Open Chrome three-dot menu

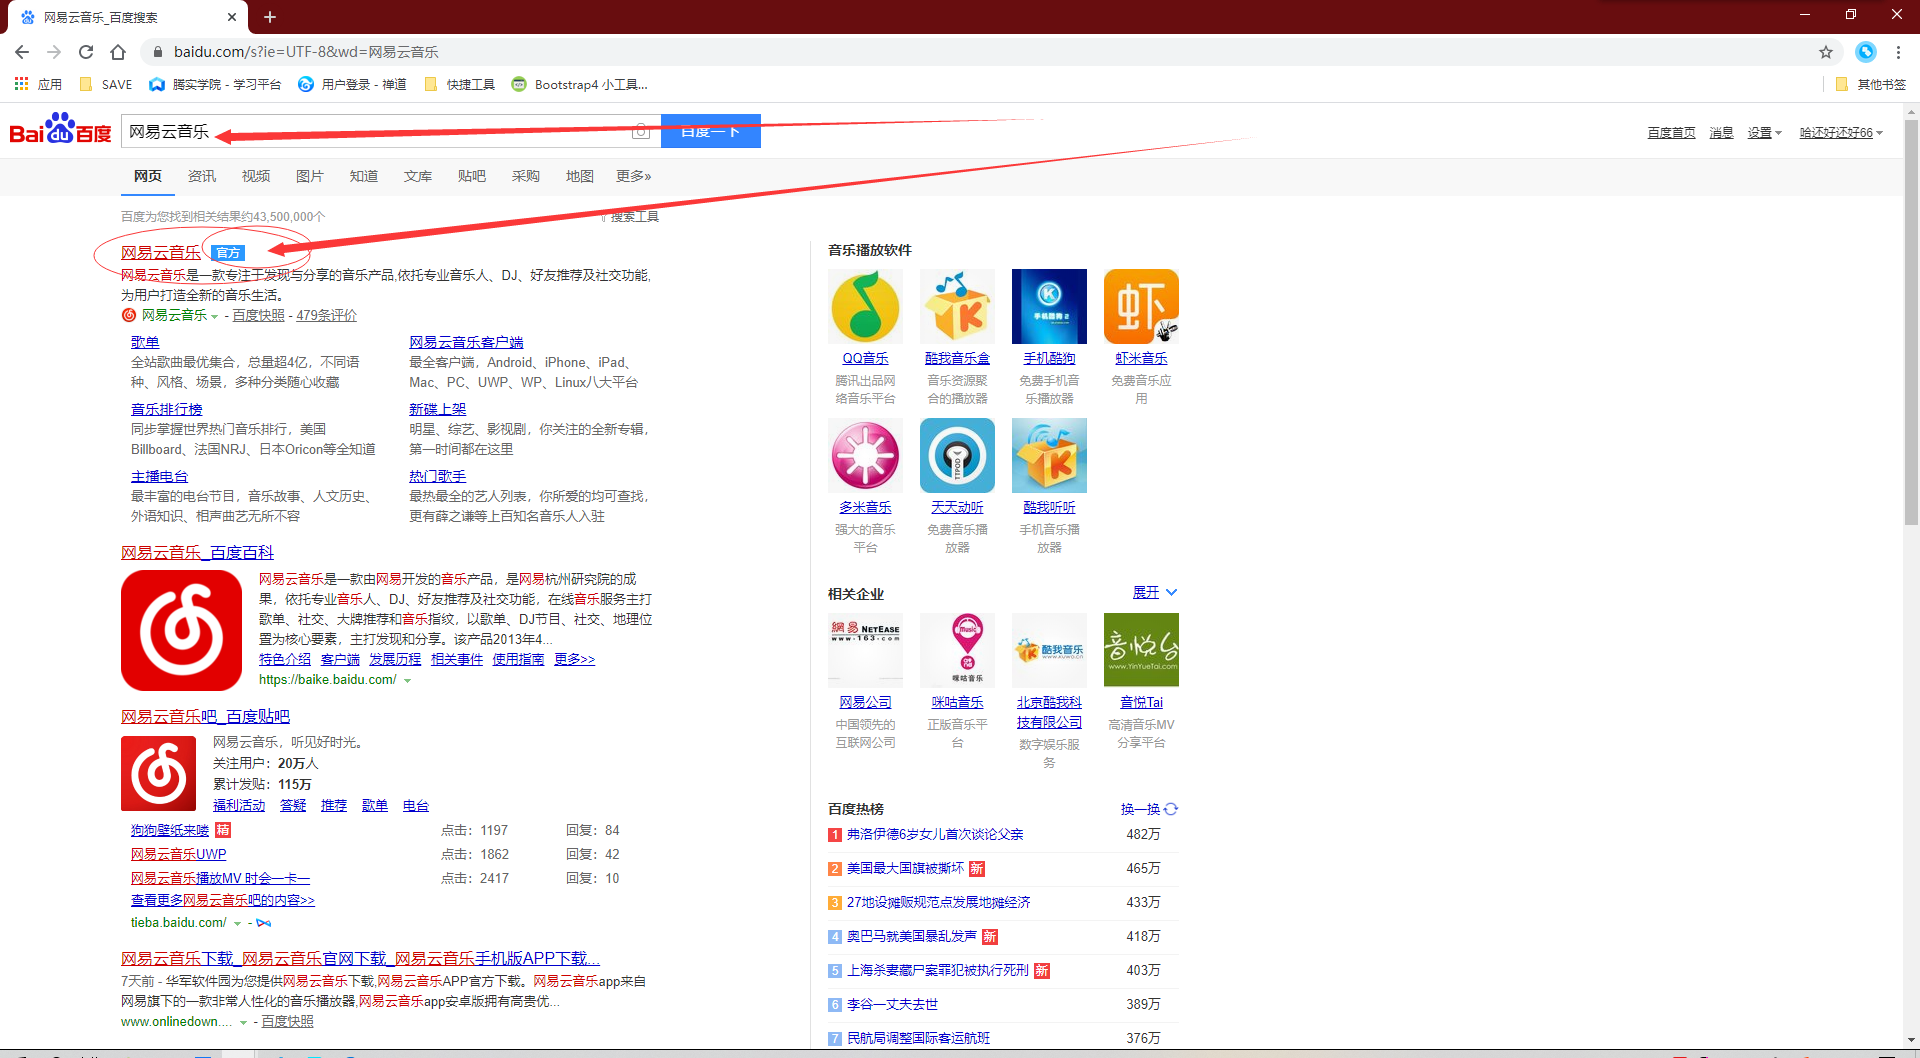[1898, 52]
